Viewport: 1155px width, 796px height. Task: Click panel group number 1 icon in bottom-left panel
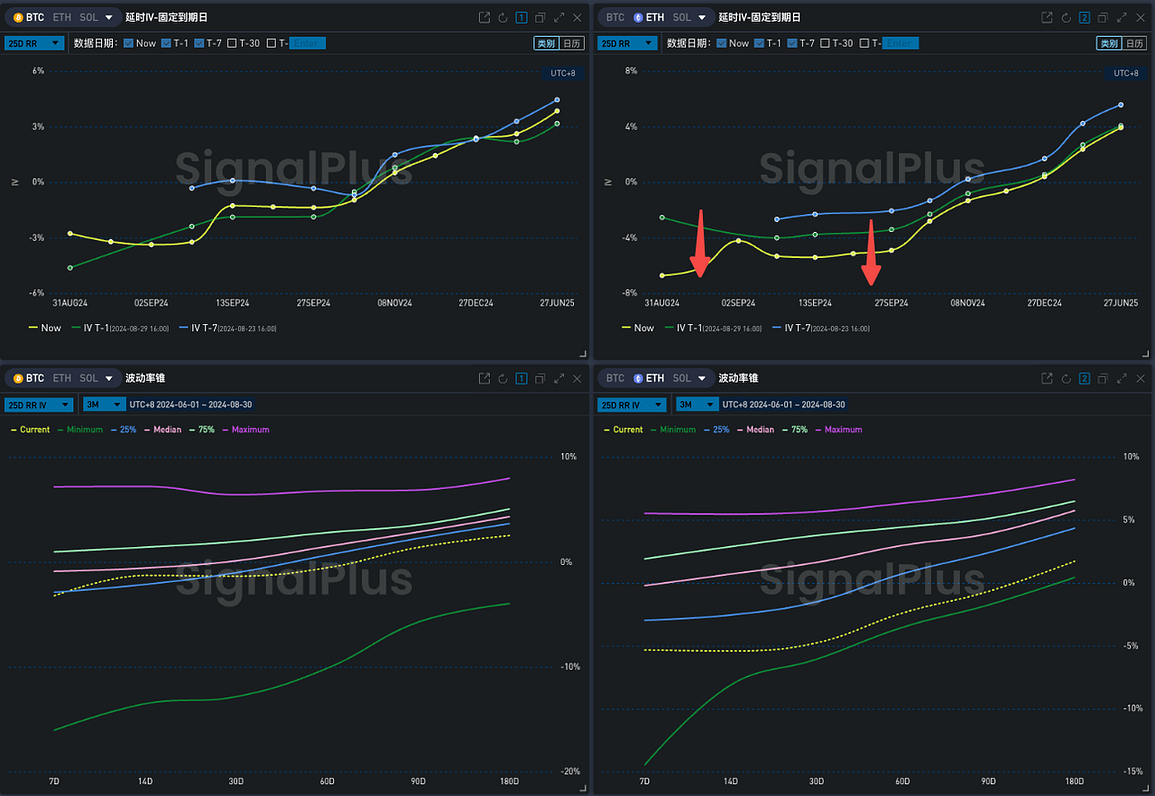click(521, 379)
